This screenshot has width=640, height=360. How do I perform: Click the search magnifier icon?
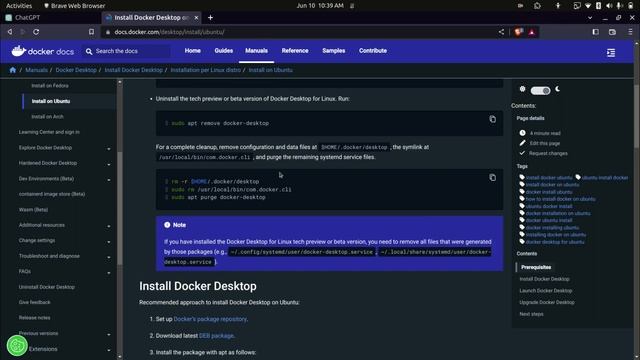tap(89, 51)
